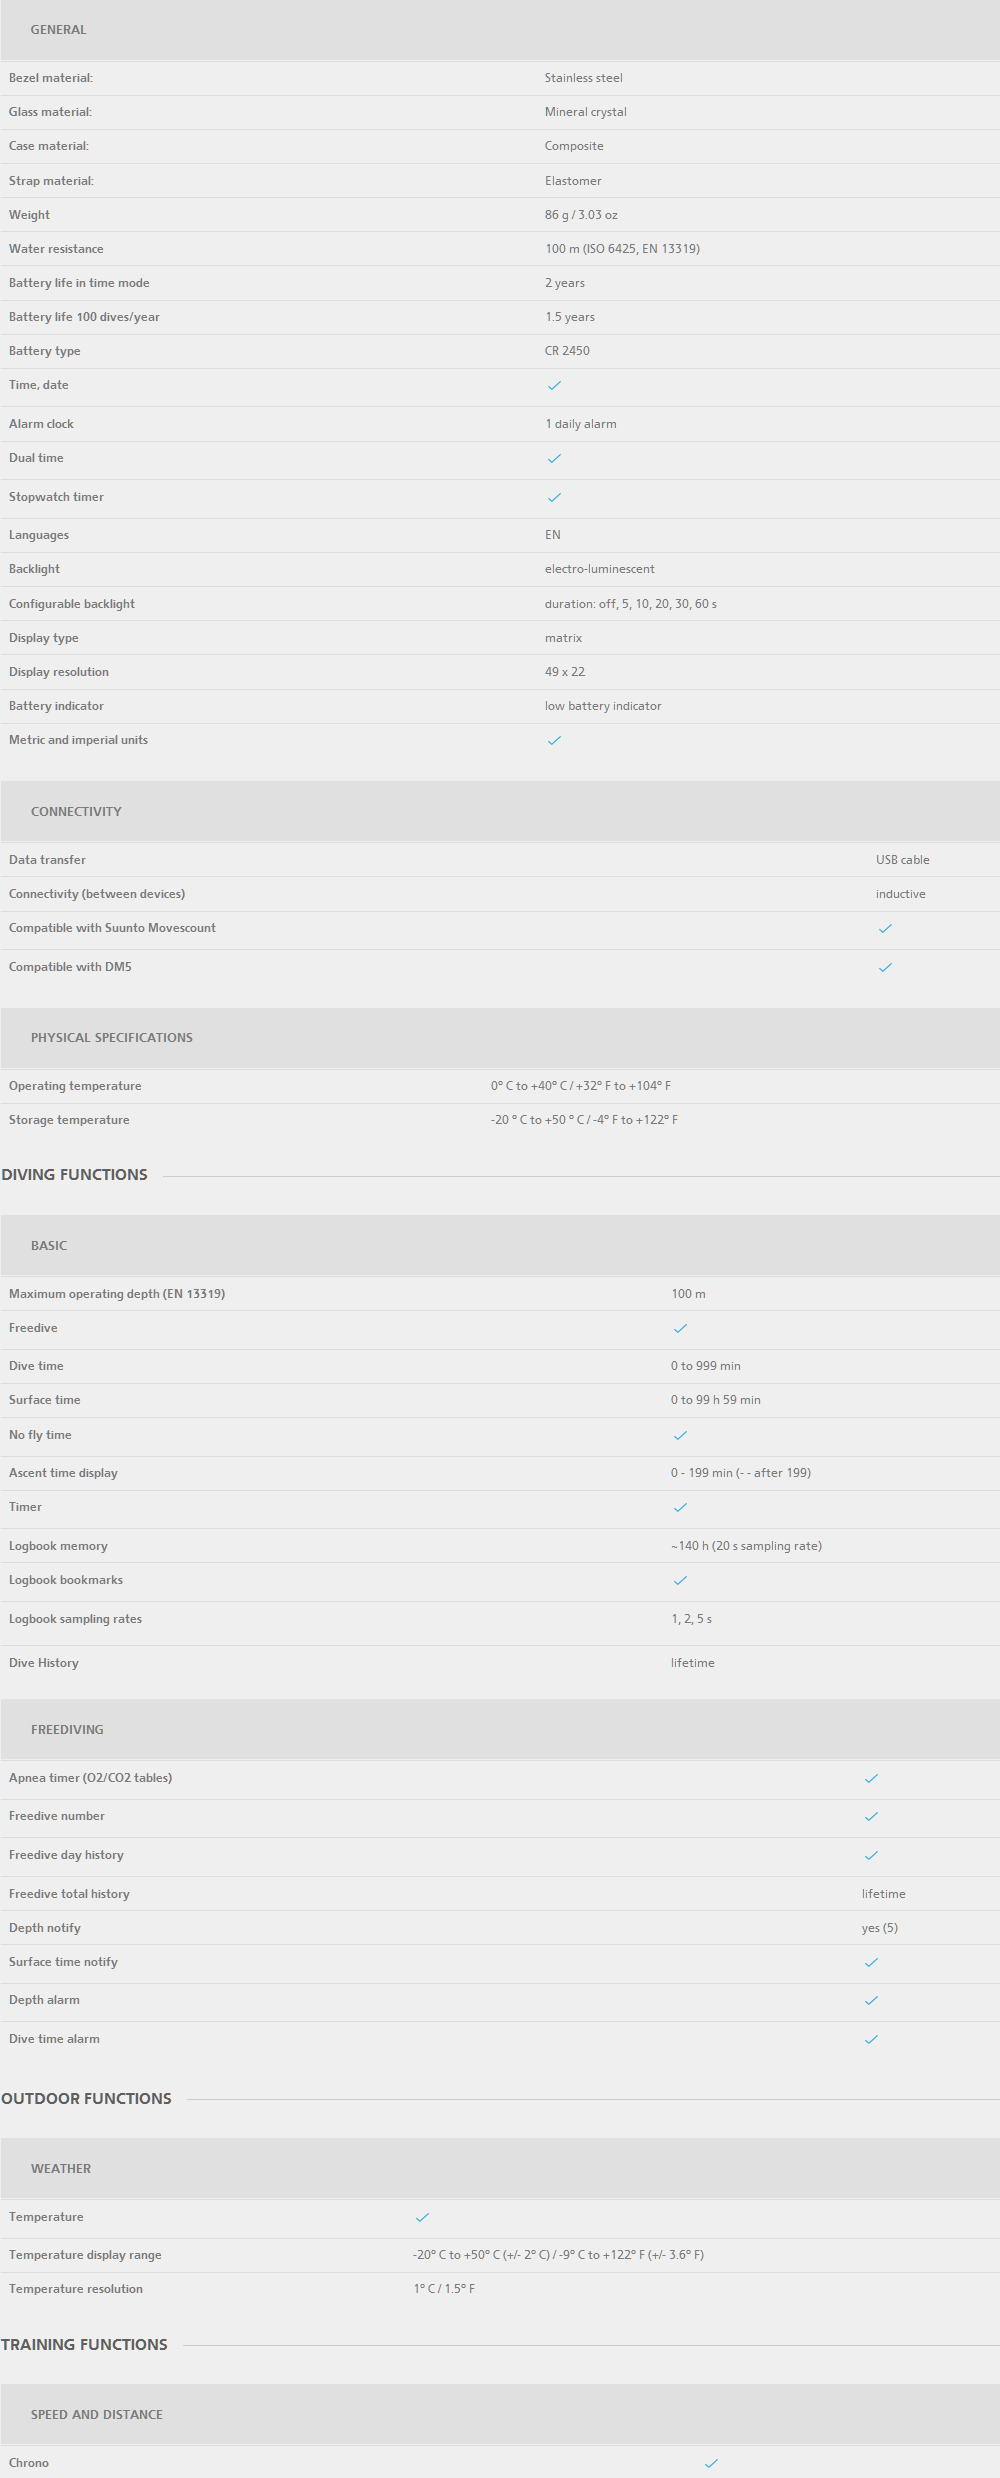Click the FREEDIVING section header

pyautogui.click(x=500, y=1729)
